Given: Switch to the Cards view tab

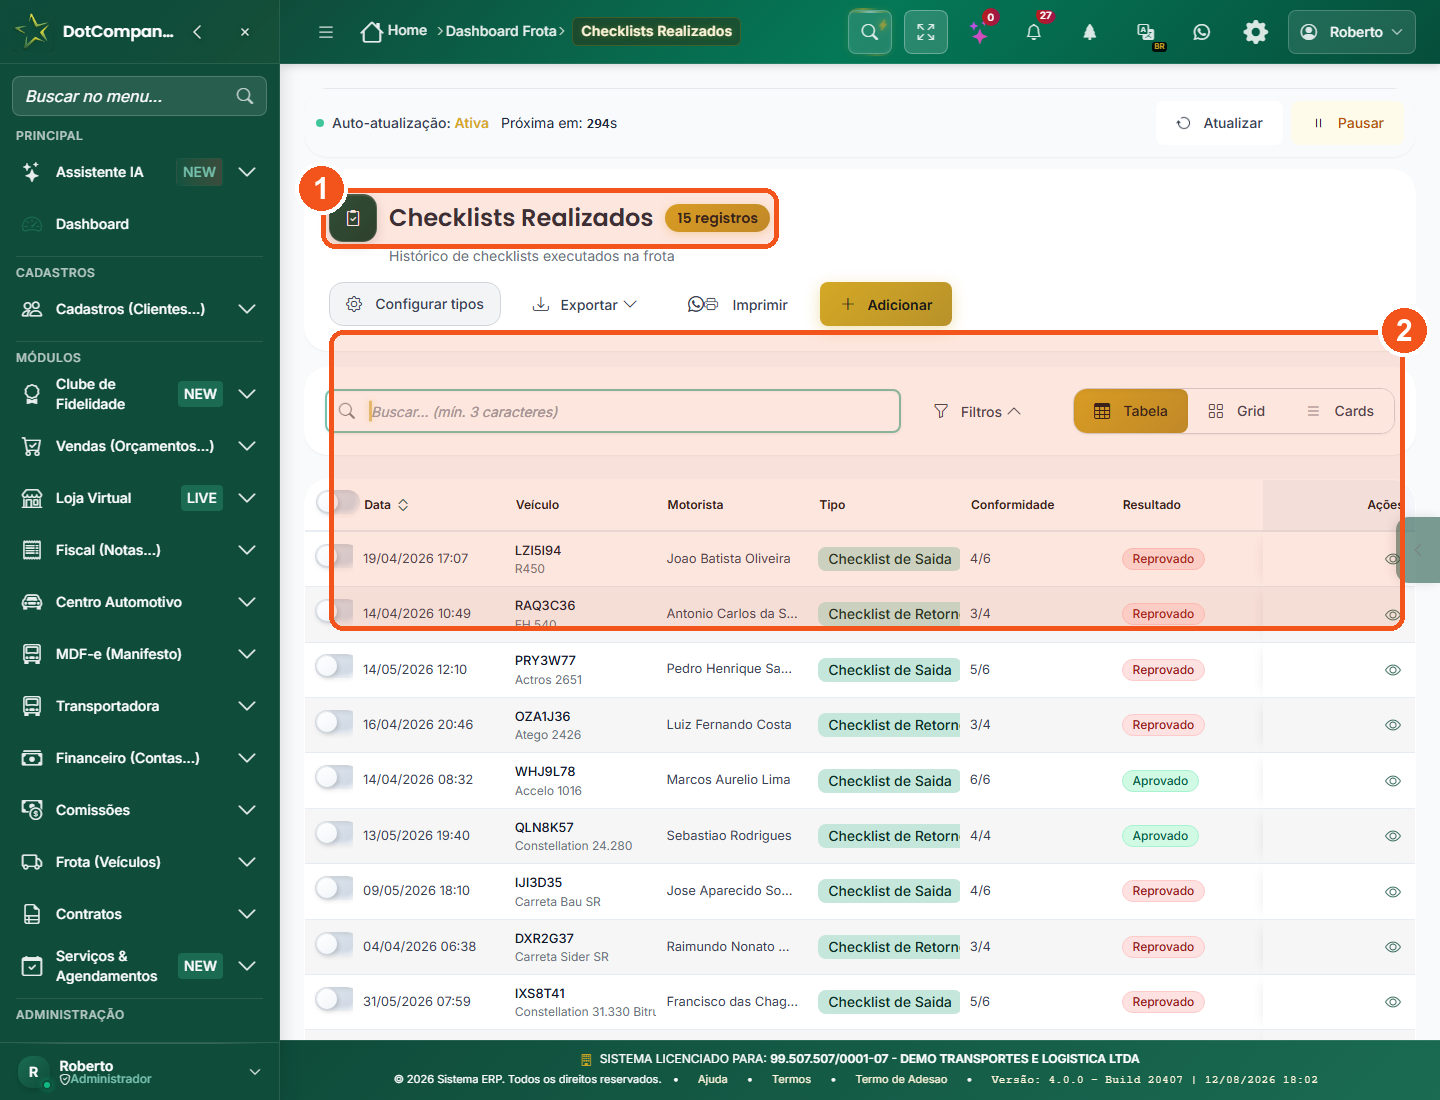Looking at the screenshot, I should pyautogui.click(x=1340, y=411).
